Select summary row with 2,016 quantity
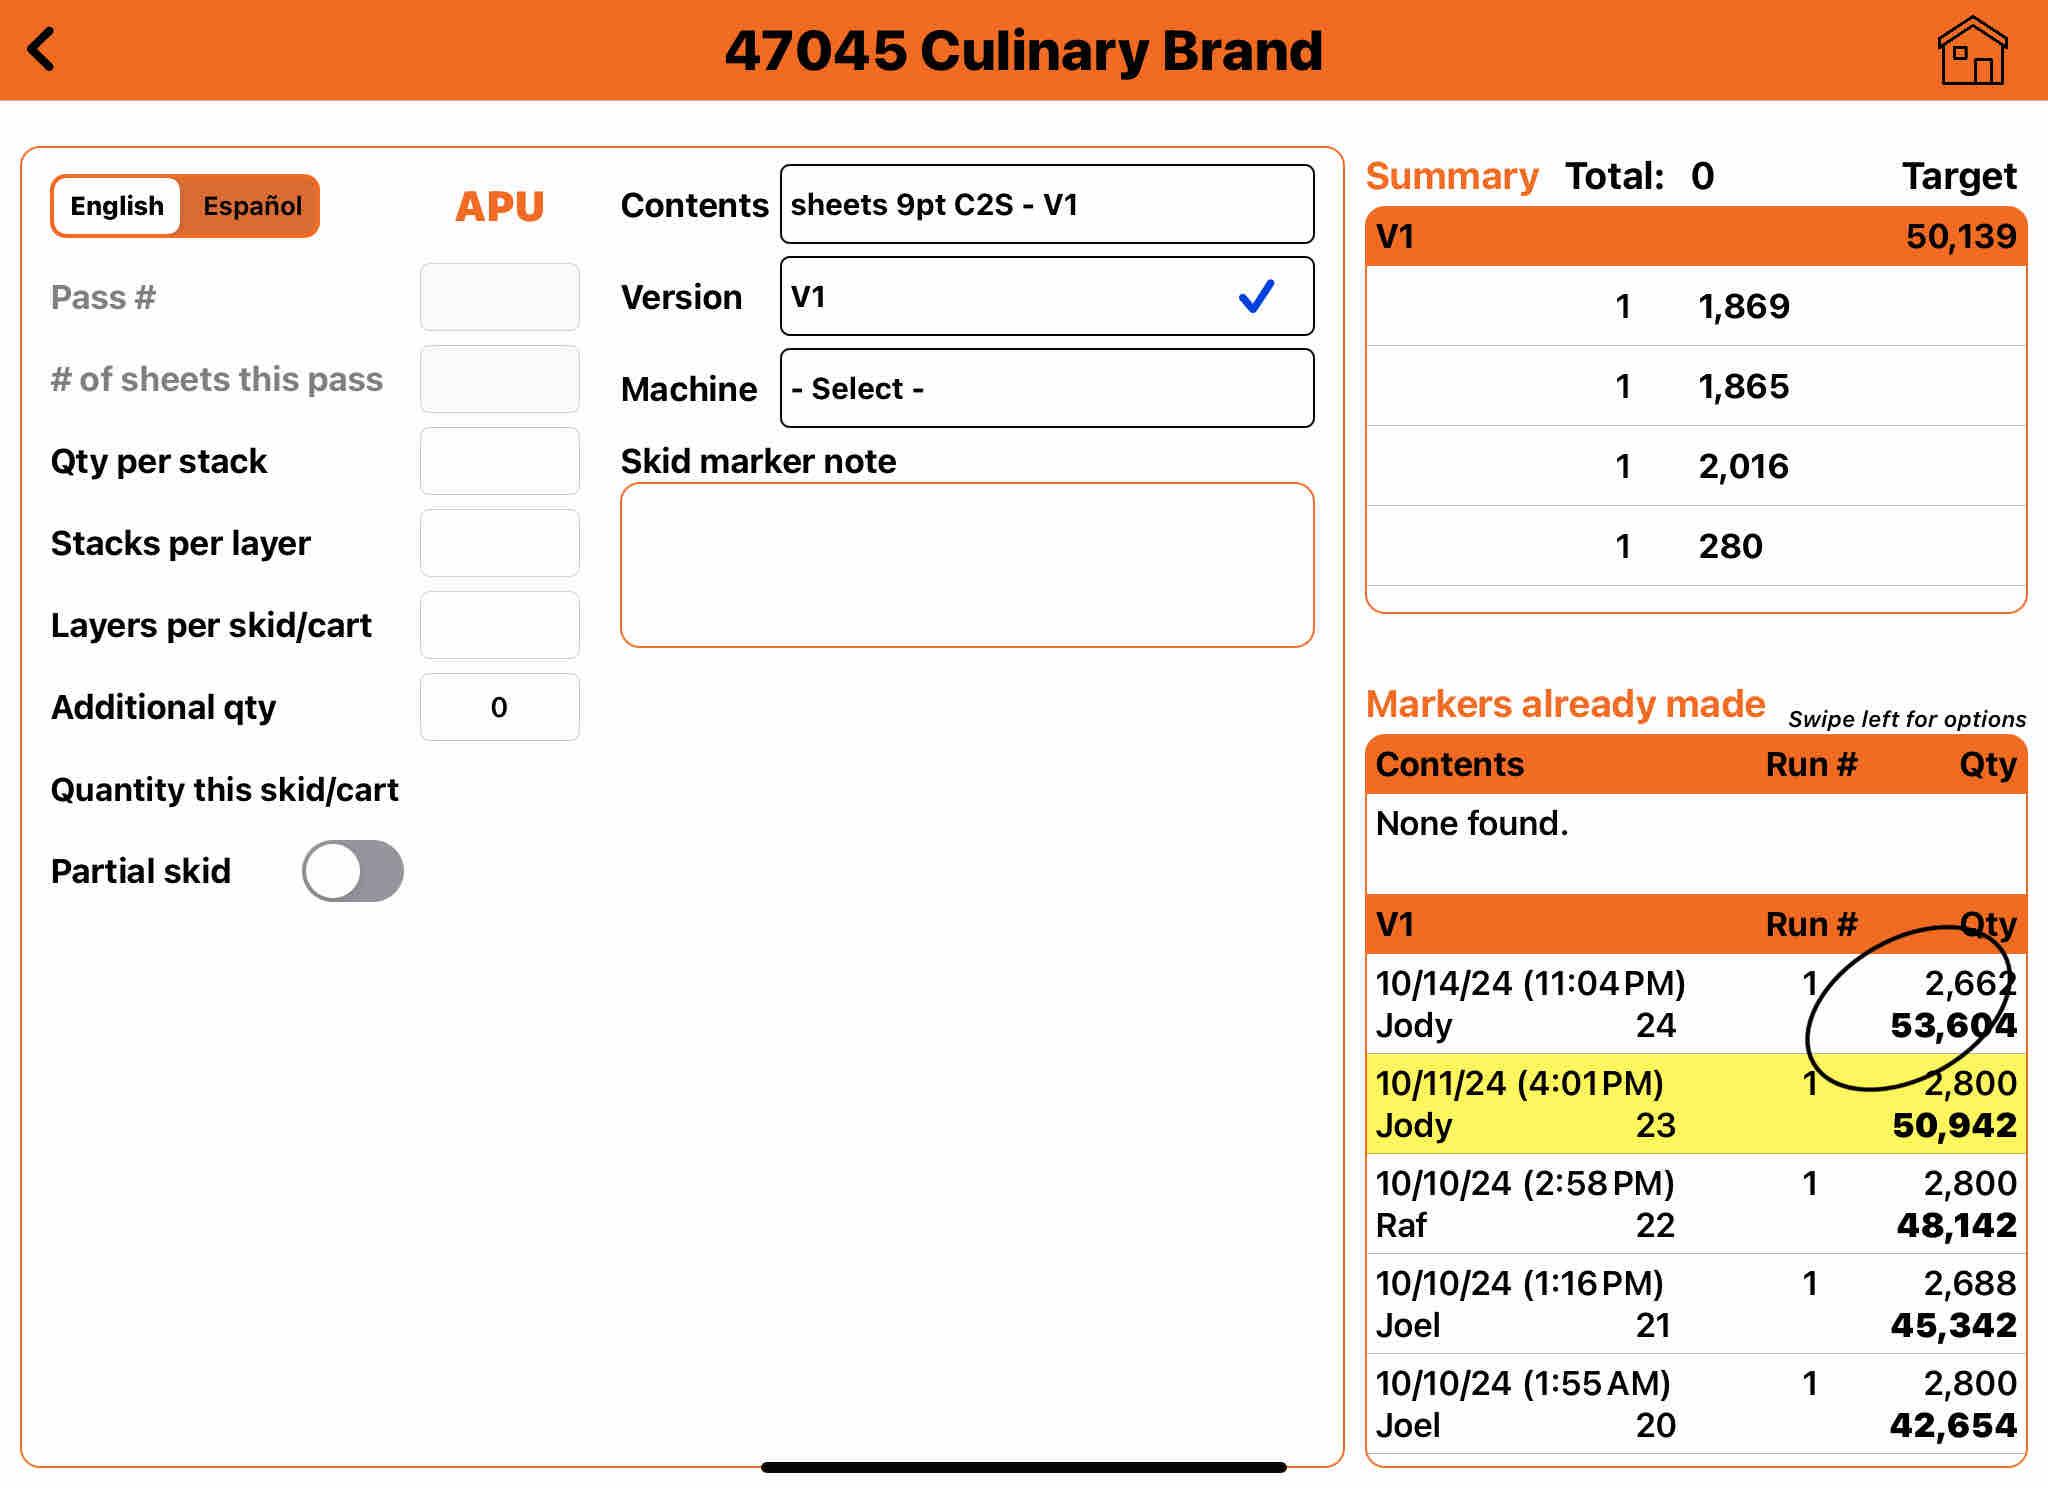The width and height of the screenshot is (2048, 1488). click(1695, 466)
